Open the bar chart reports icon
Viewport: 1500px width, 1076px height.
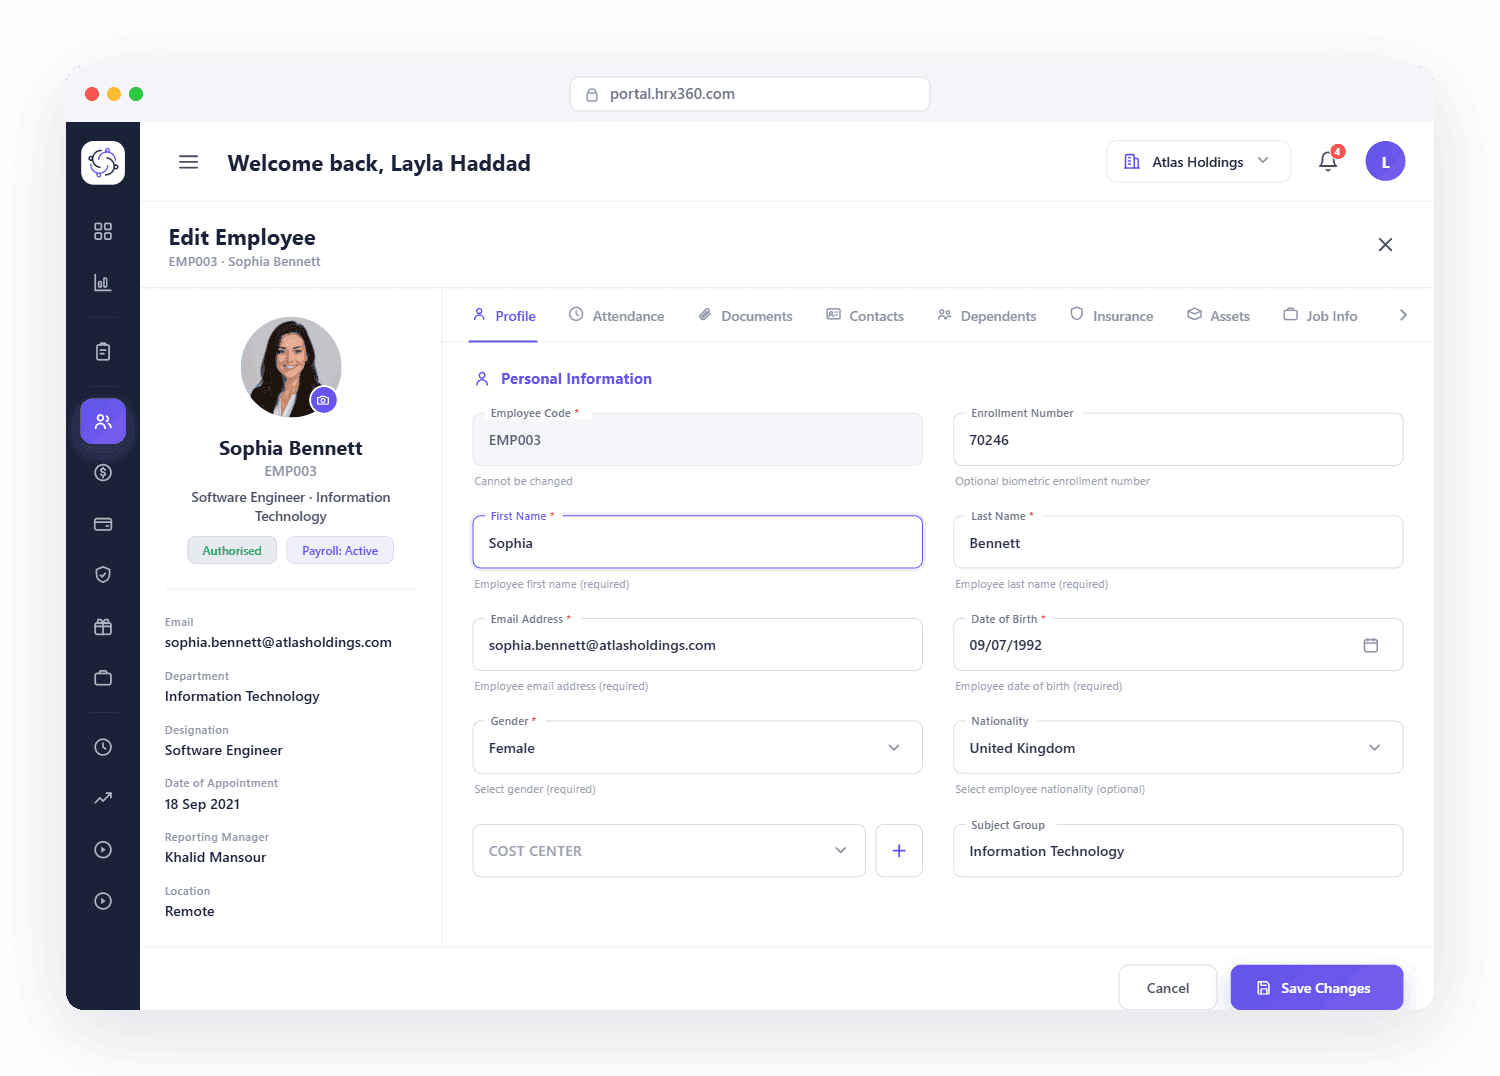point(103,283)
